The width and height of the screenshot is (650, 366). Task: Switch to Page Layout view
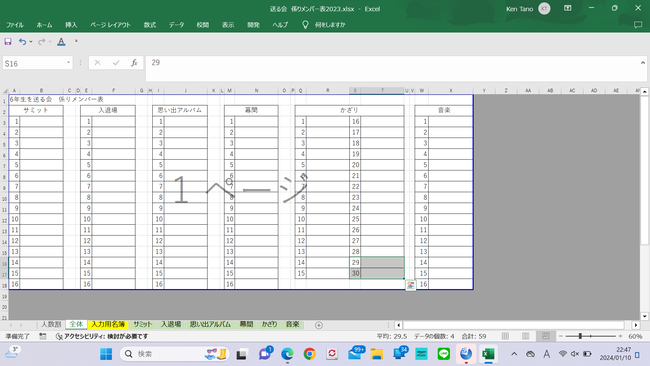point(525,336)
